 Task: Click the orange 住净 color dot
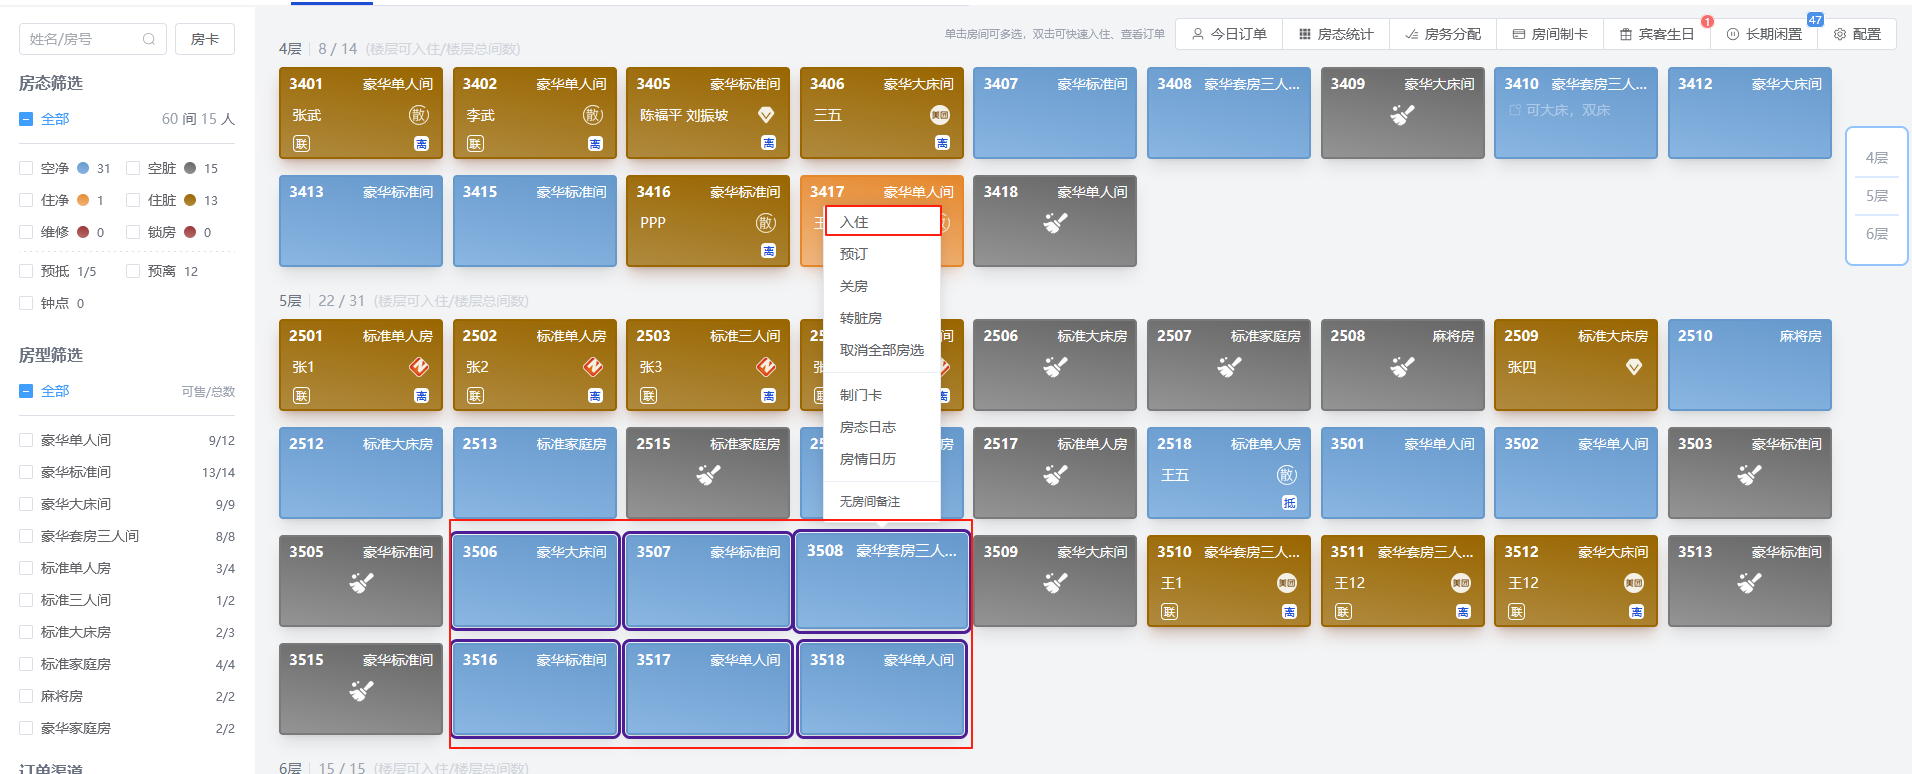point(83,200)
